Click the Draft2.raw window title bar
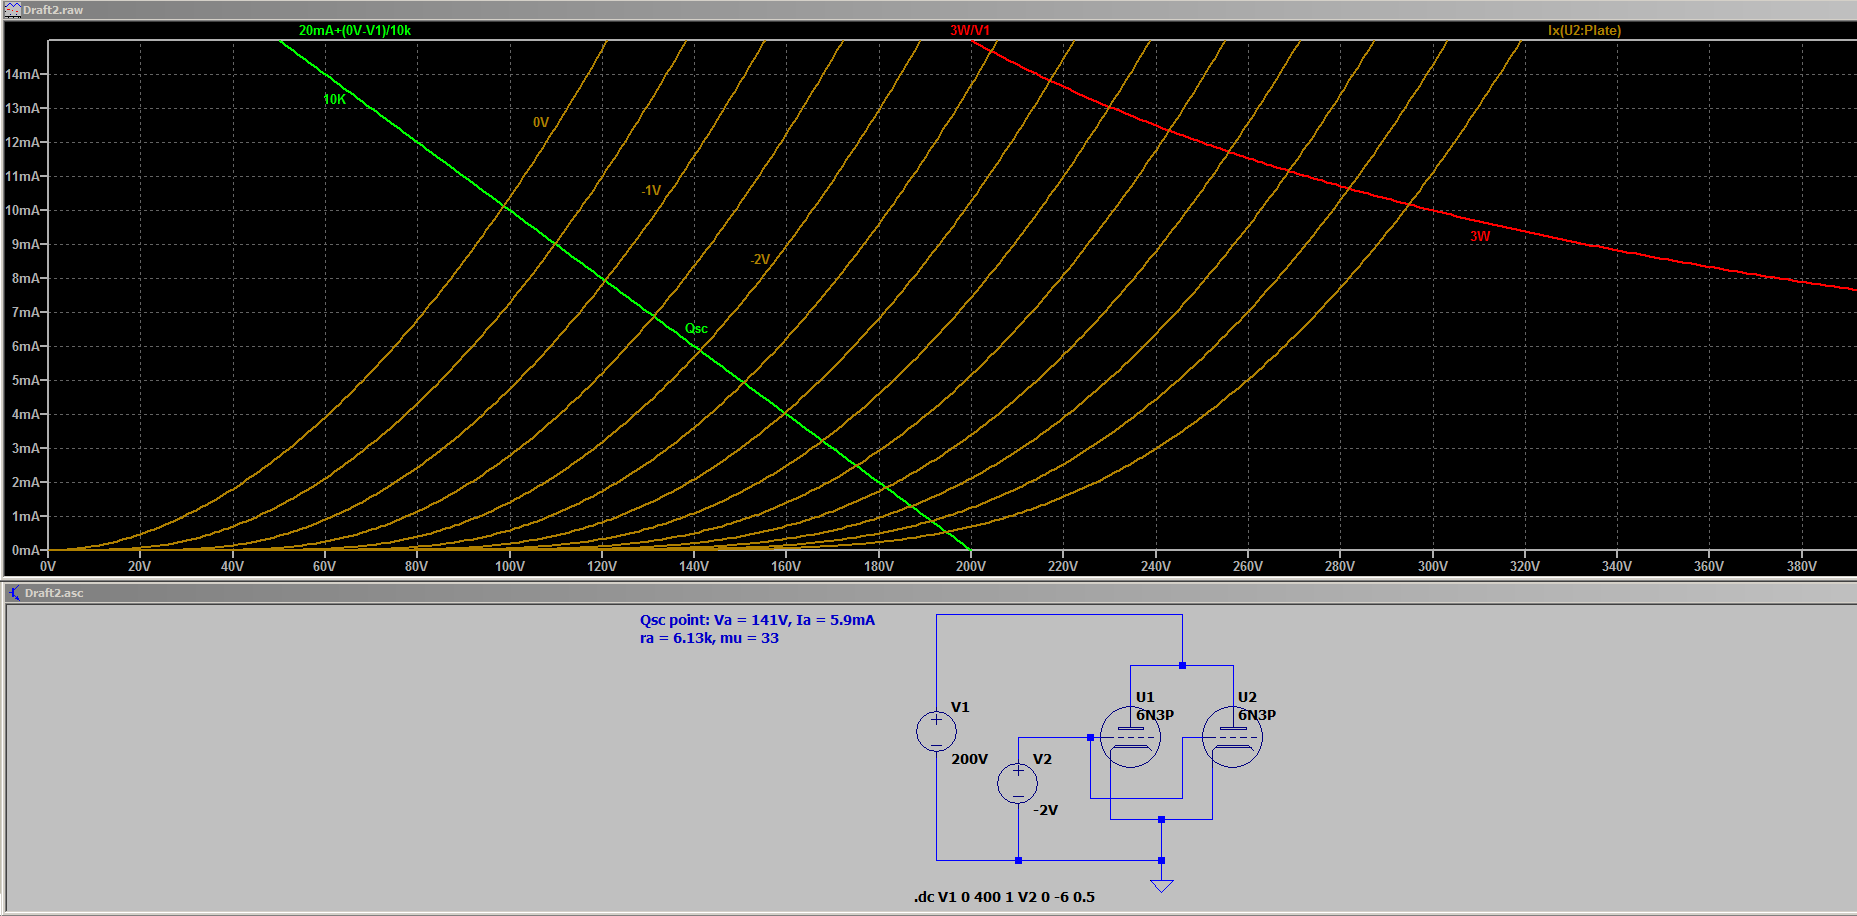1857x916 pixels. pos(928,9)
